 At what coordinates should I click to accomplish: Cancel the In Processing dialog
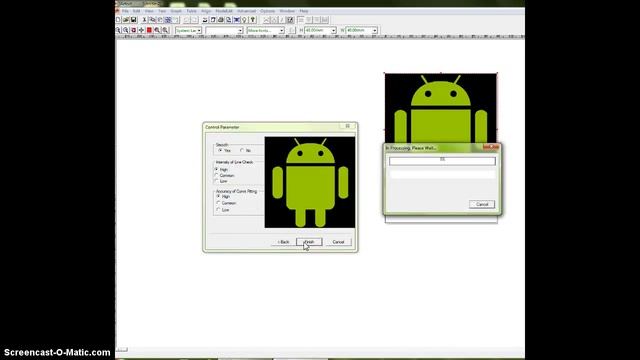pyautogui.click(x=482, y=204)
